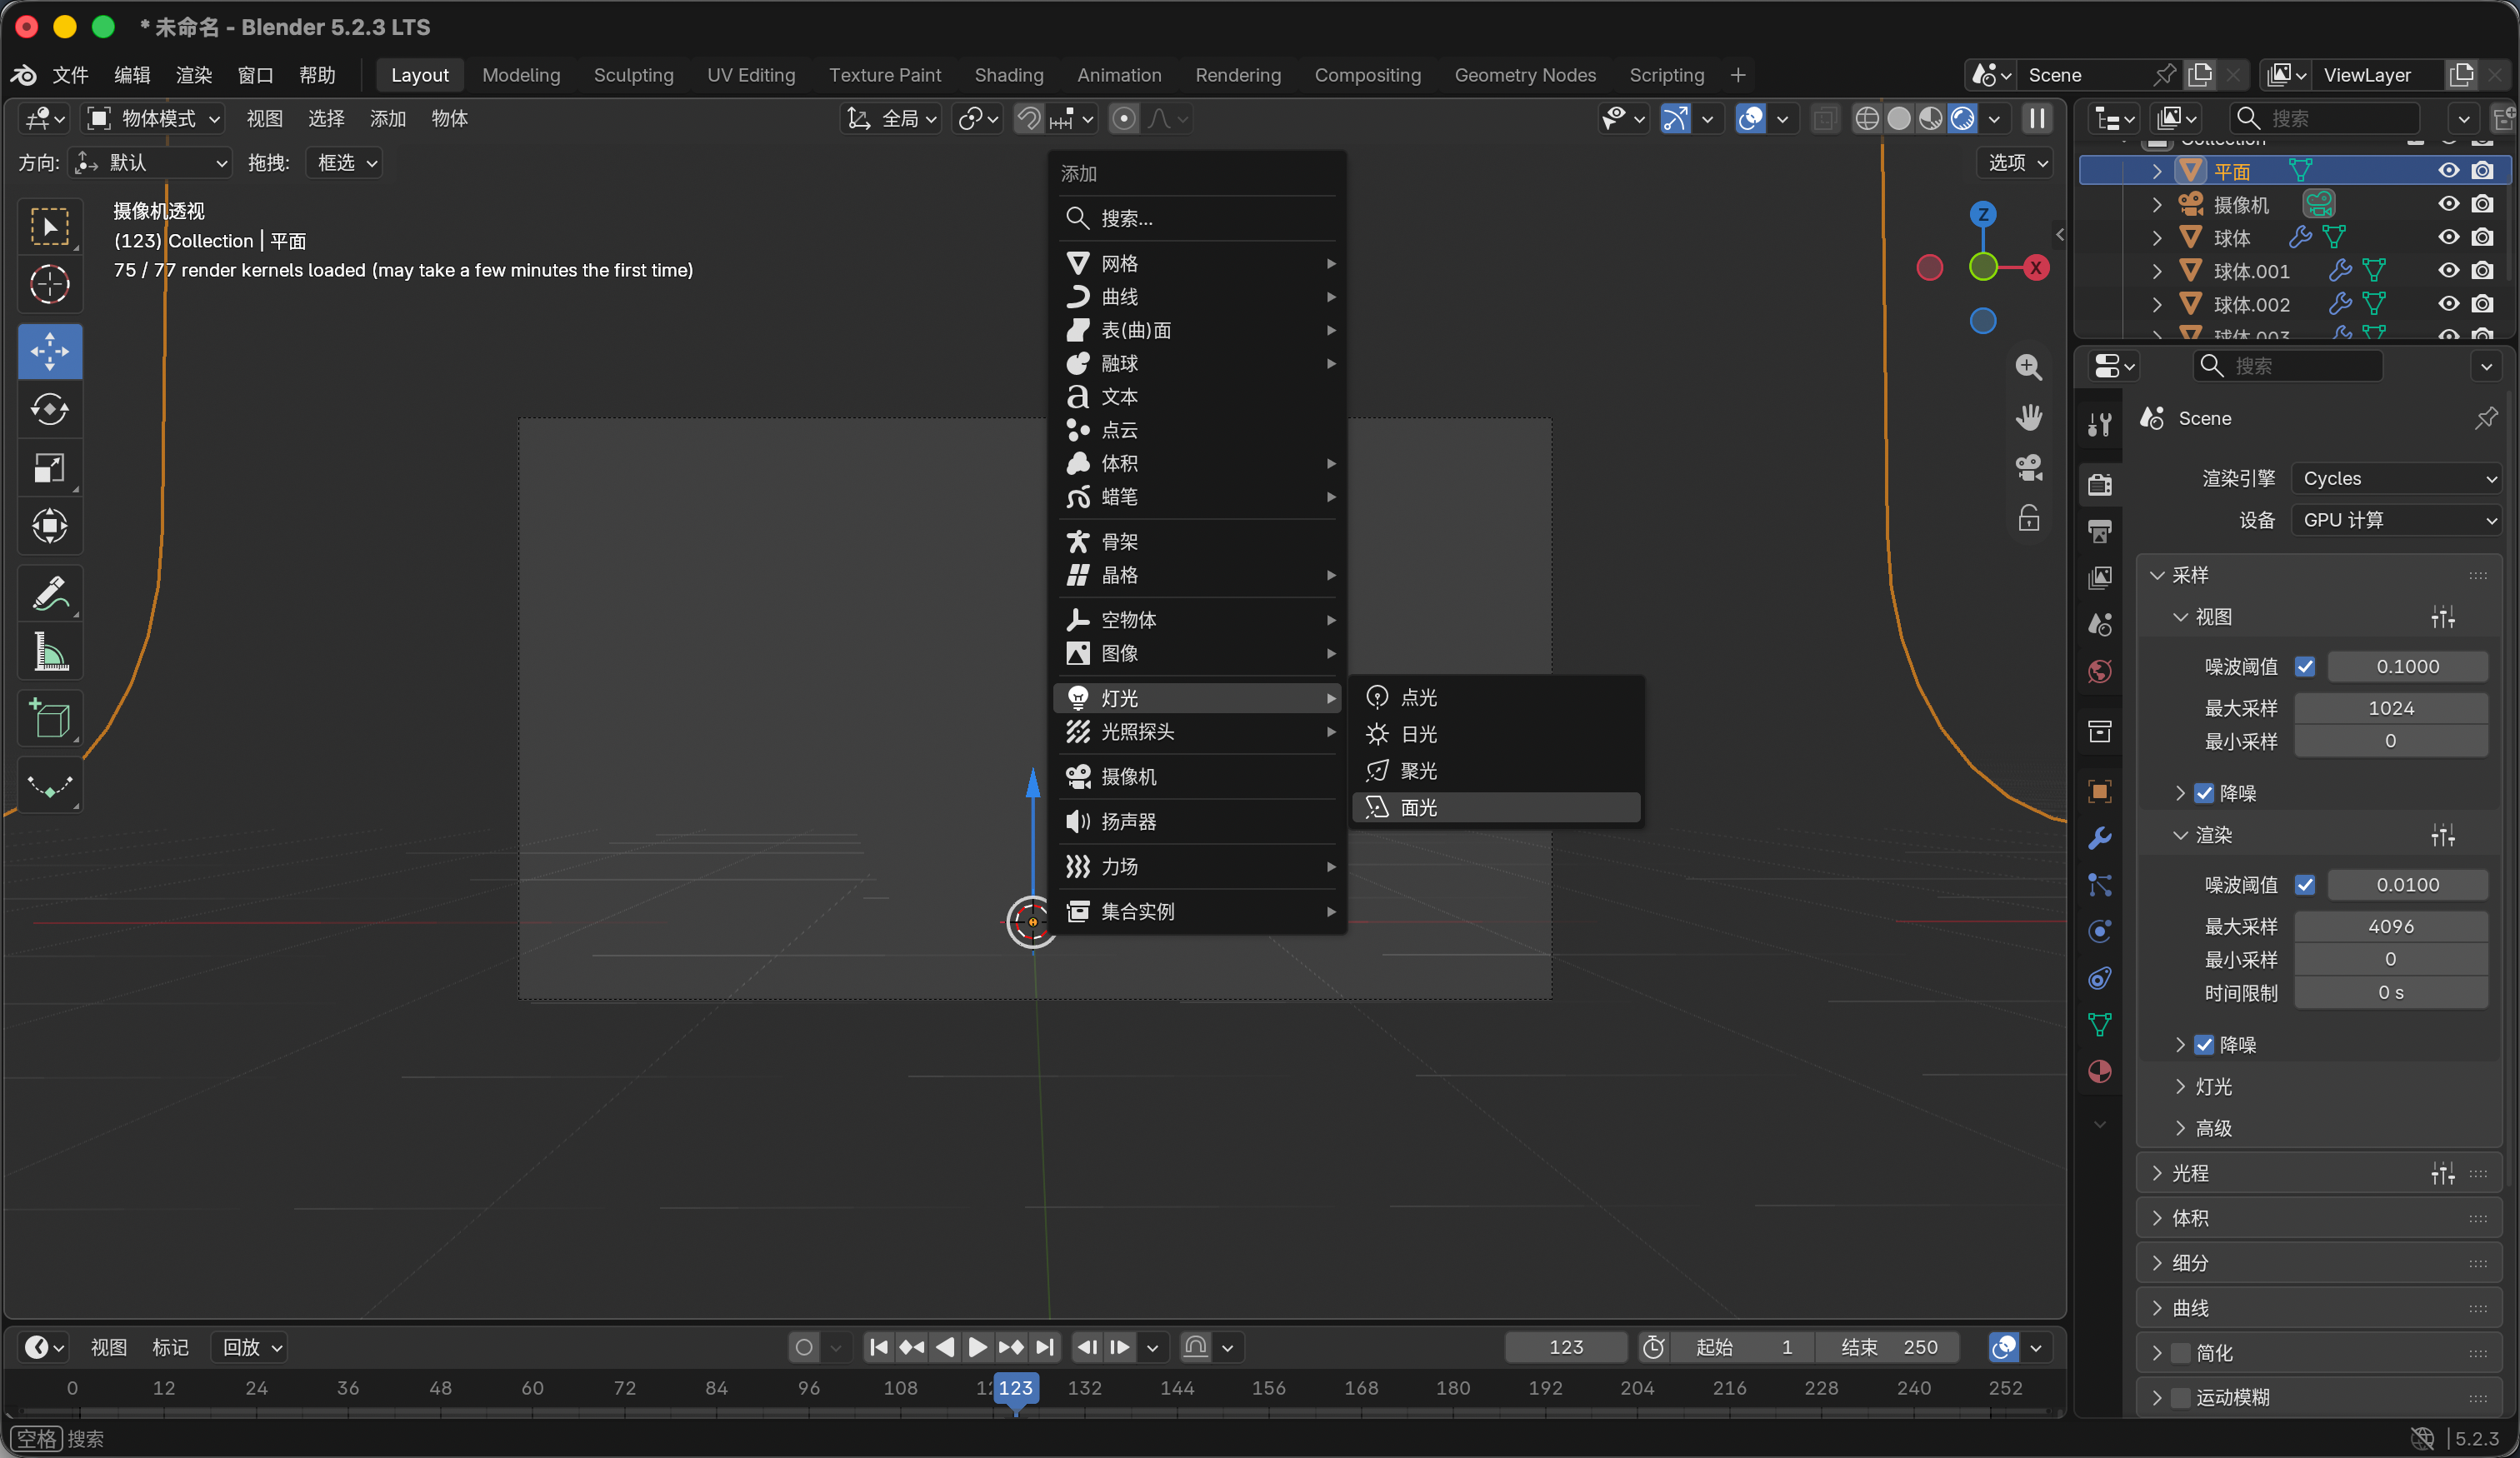Open the 物体模式 mode dropdown
The width and height of the screenshot is (2520, 1458).
(153, 119)
